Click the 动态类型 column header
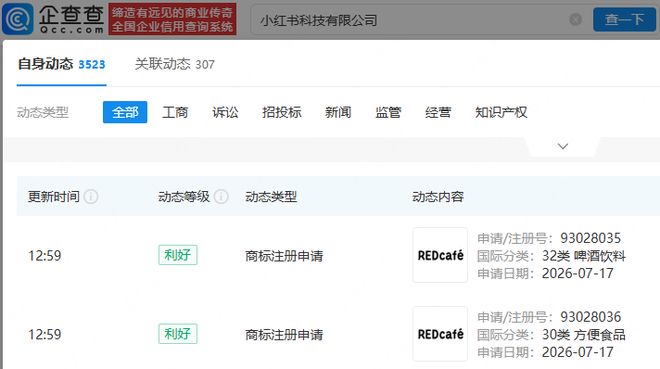The width and height of the screenshot is (660, 369). [x=271, y=196]
